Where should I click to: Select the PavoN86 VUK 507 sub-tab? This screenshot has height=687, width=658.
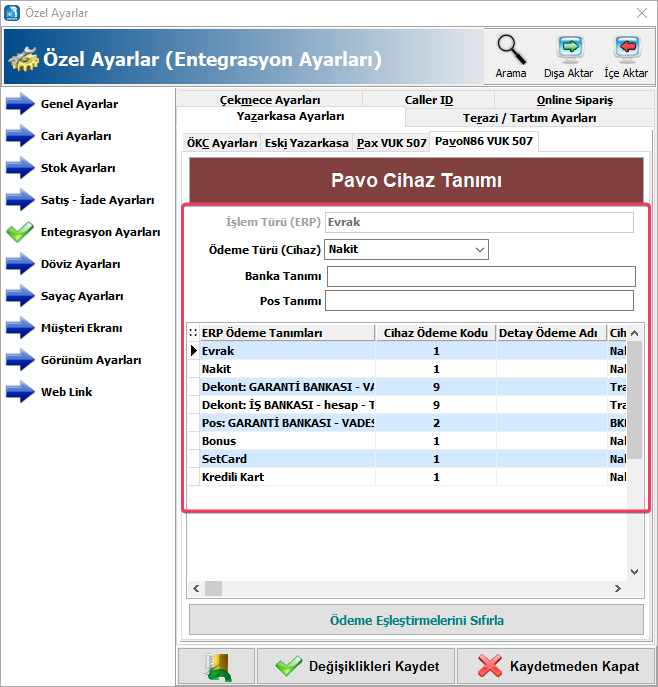484,141
